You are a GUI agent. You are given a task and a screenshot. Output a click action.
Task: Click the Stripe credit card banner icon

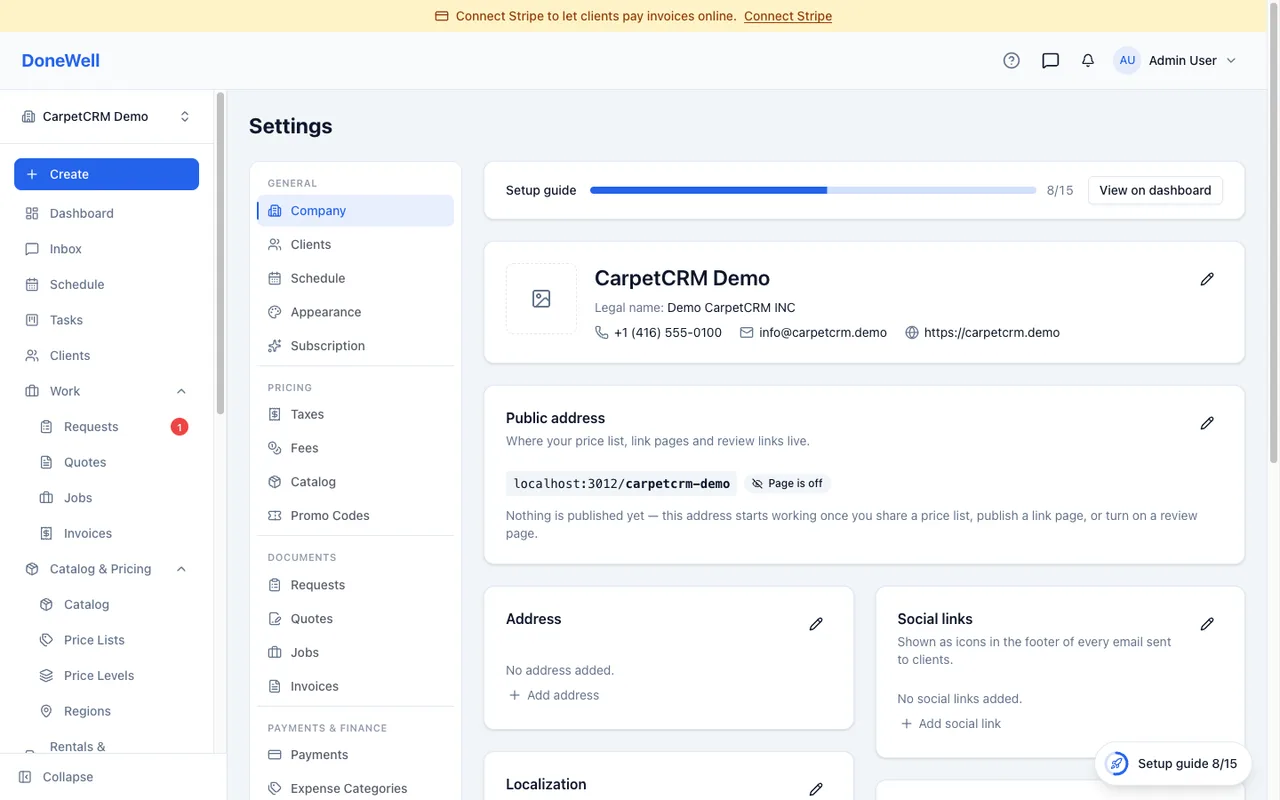pyautogui.click(x=442, y=16)
